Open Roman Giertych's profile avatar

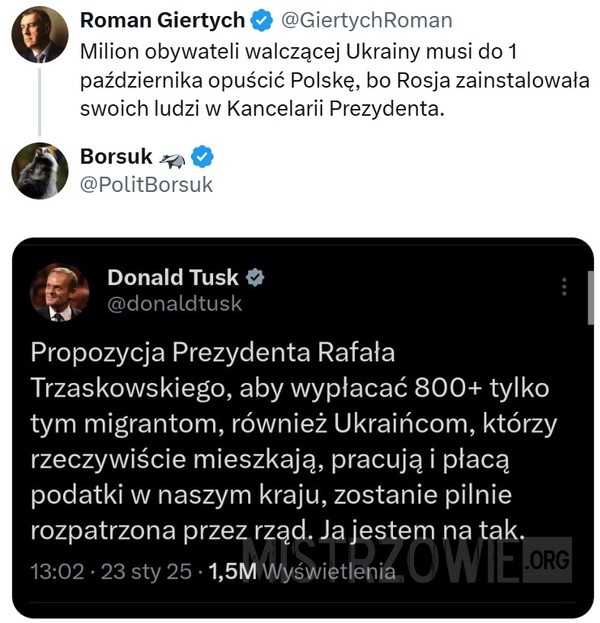click(x=40, y=35)
